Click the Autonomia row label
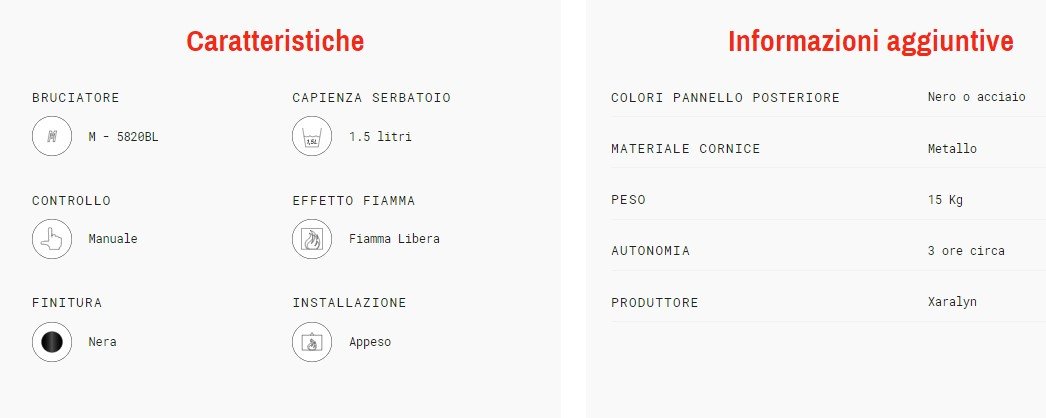The image size is (1046, 418). (x=650, y=251)
